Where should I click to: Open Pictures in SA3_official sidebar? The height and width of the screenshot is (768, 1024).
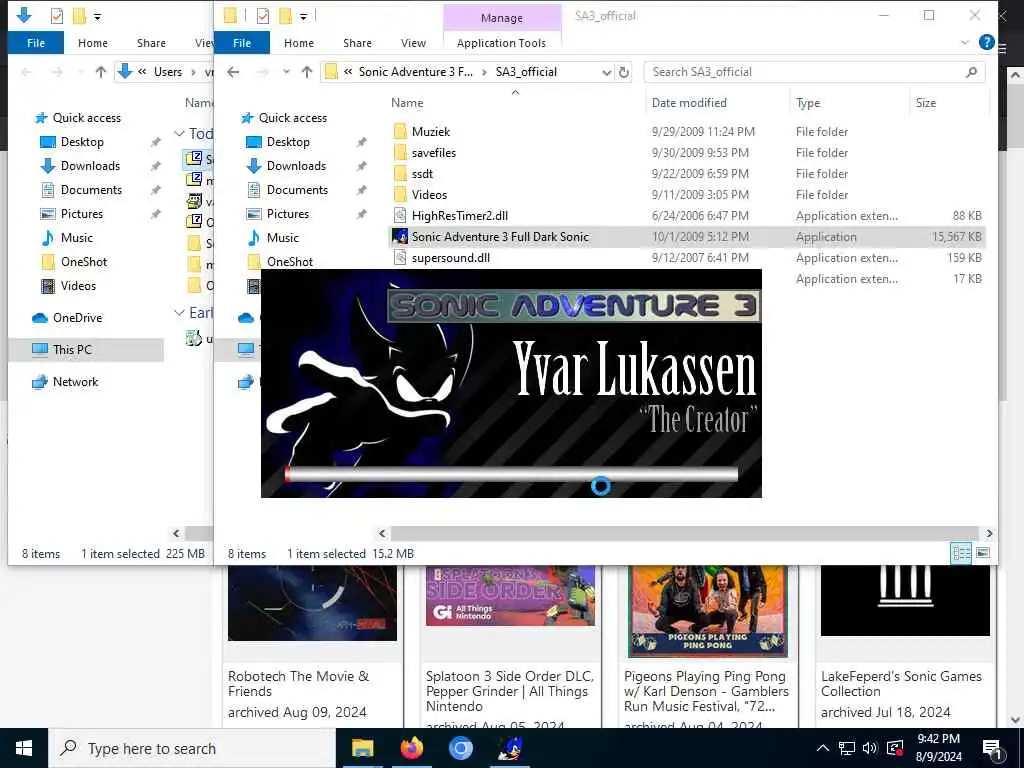click(287, 214)
